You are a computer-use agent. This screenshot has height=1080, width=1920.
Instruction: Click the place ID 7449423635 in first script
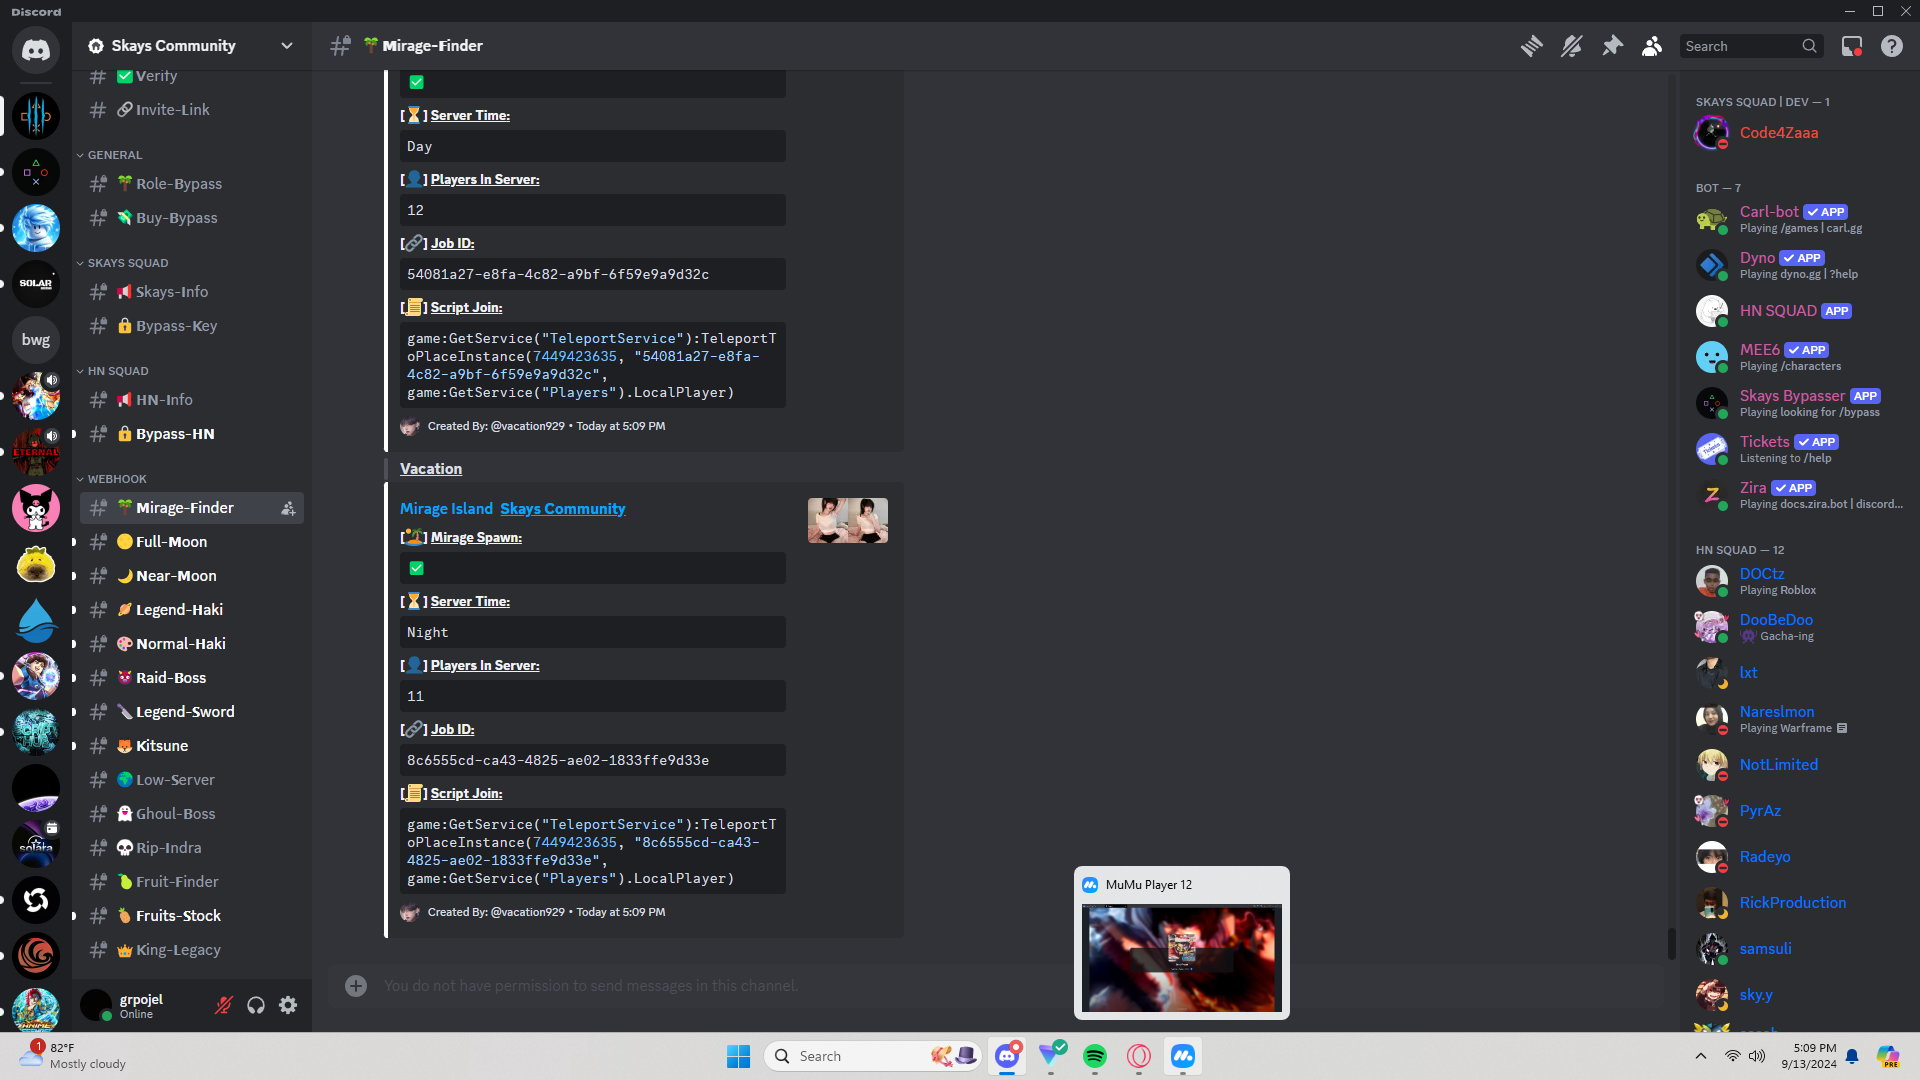(x=575, y=357)
